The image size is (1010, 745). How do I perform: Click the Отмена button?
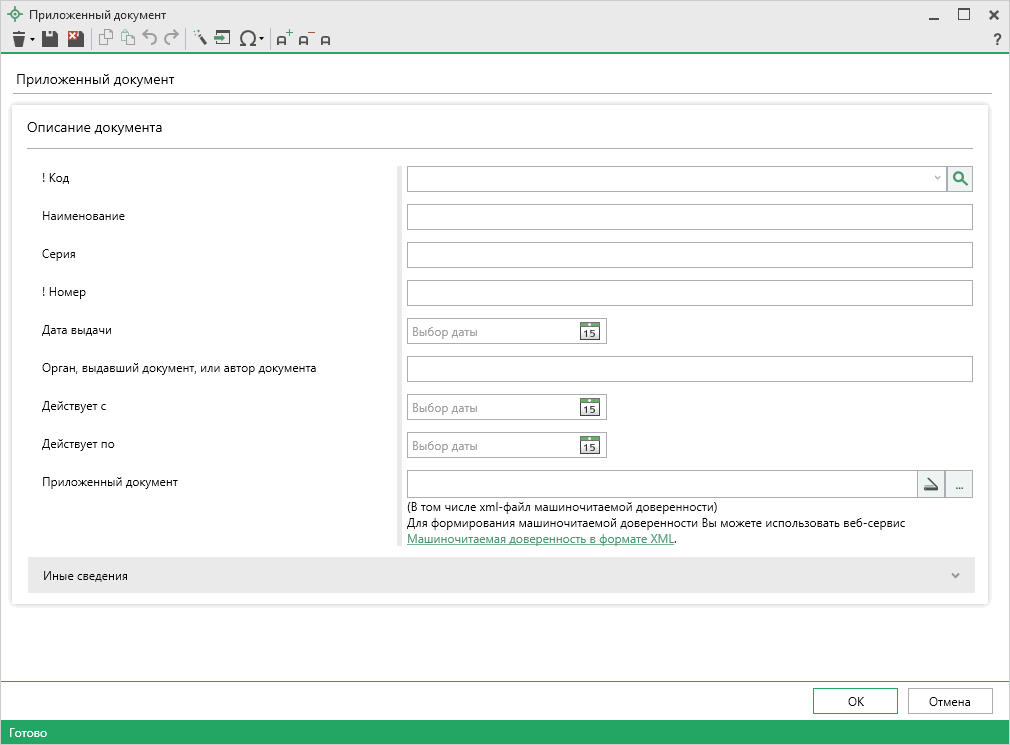pos(949,701)
